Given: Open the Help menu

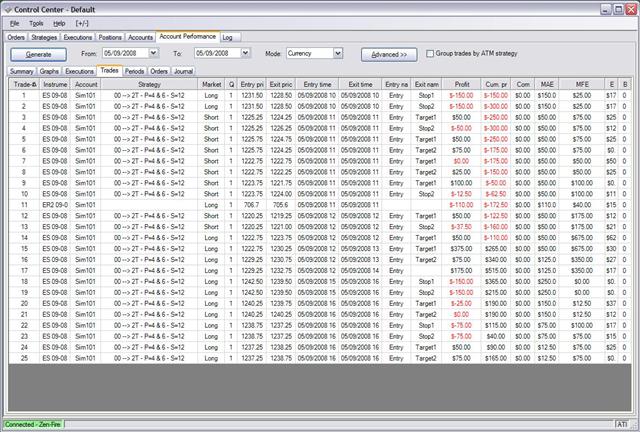Looking at the screenshot, I should tap(59, 24).
